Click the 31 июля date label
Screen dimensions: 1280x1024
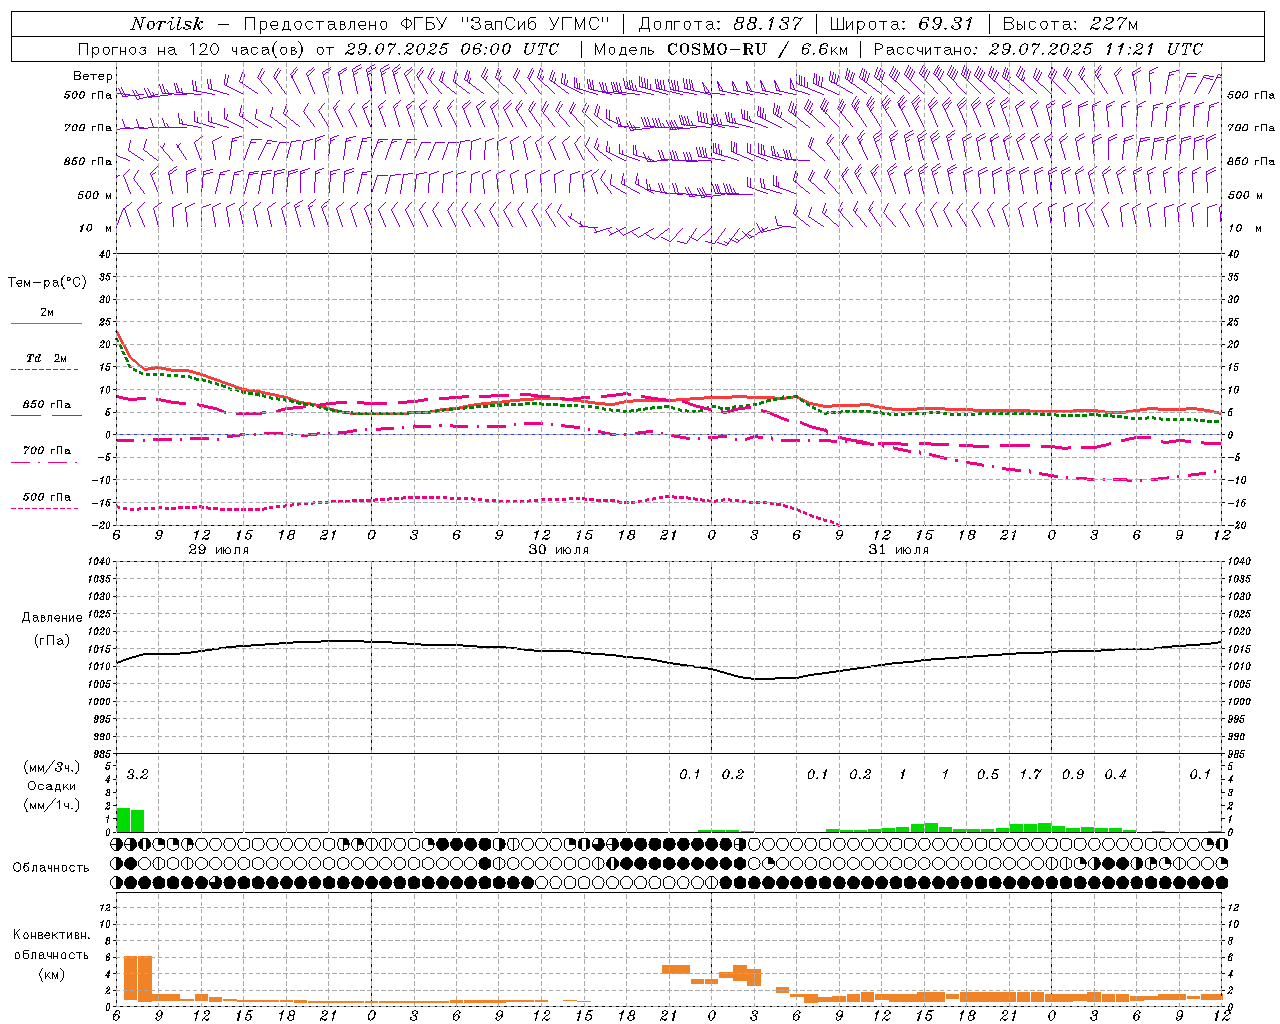click(899, 550)
